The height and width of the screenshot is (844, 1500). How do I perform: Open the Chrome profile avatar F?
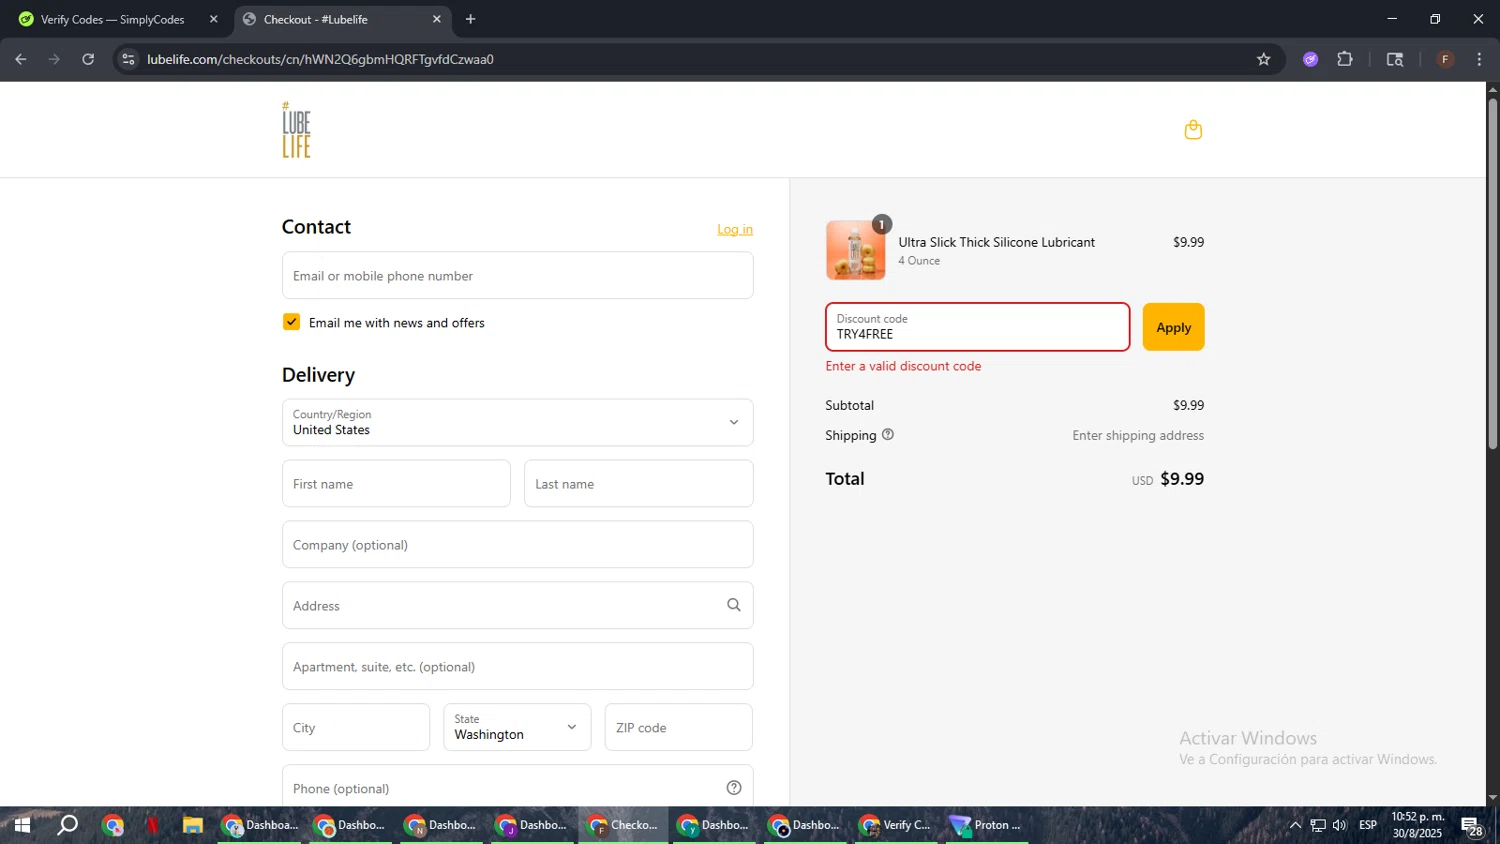(1445, 59)
